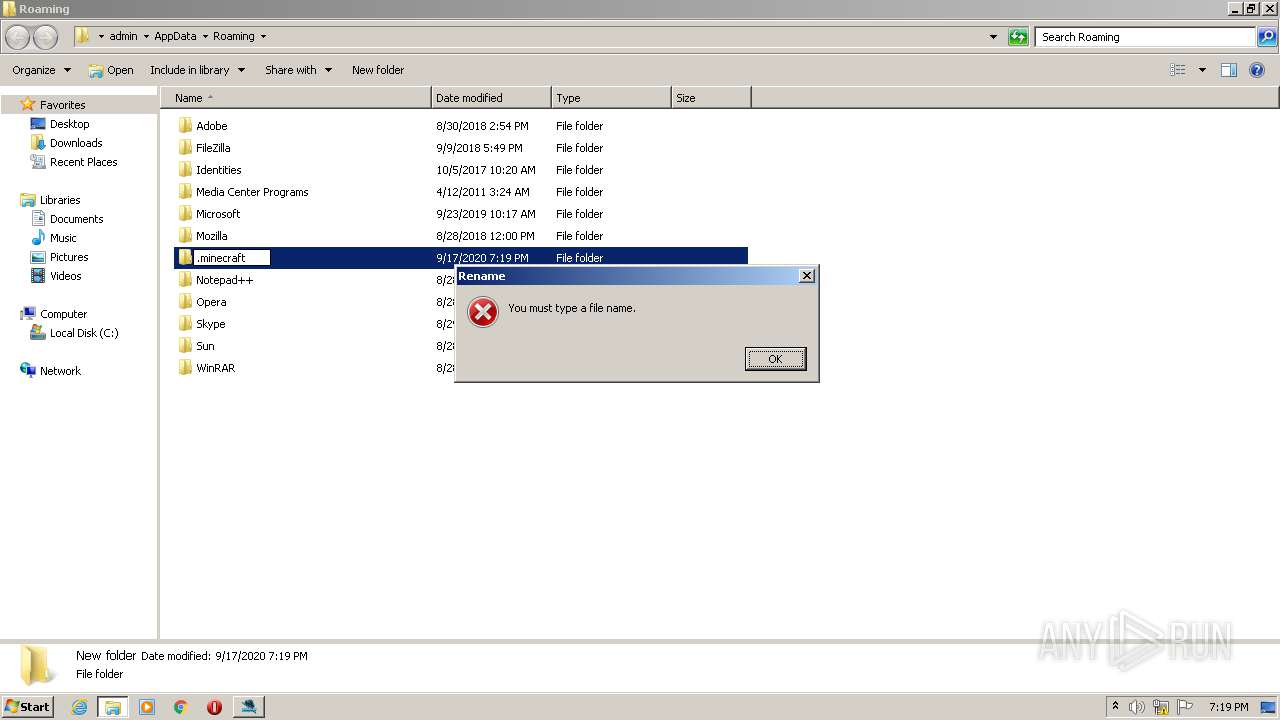Select the WinRAR folder

point(215,368)
